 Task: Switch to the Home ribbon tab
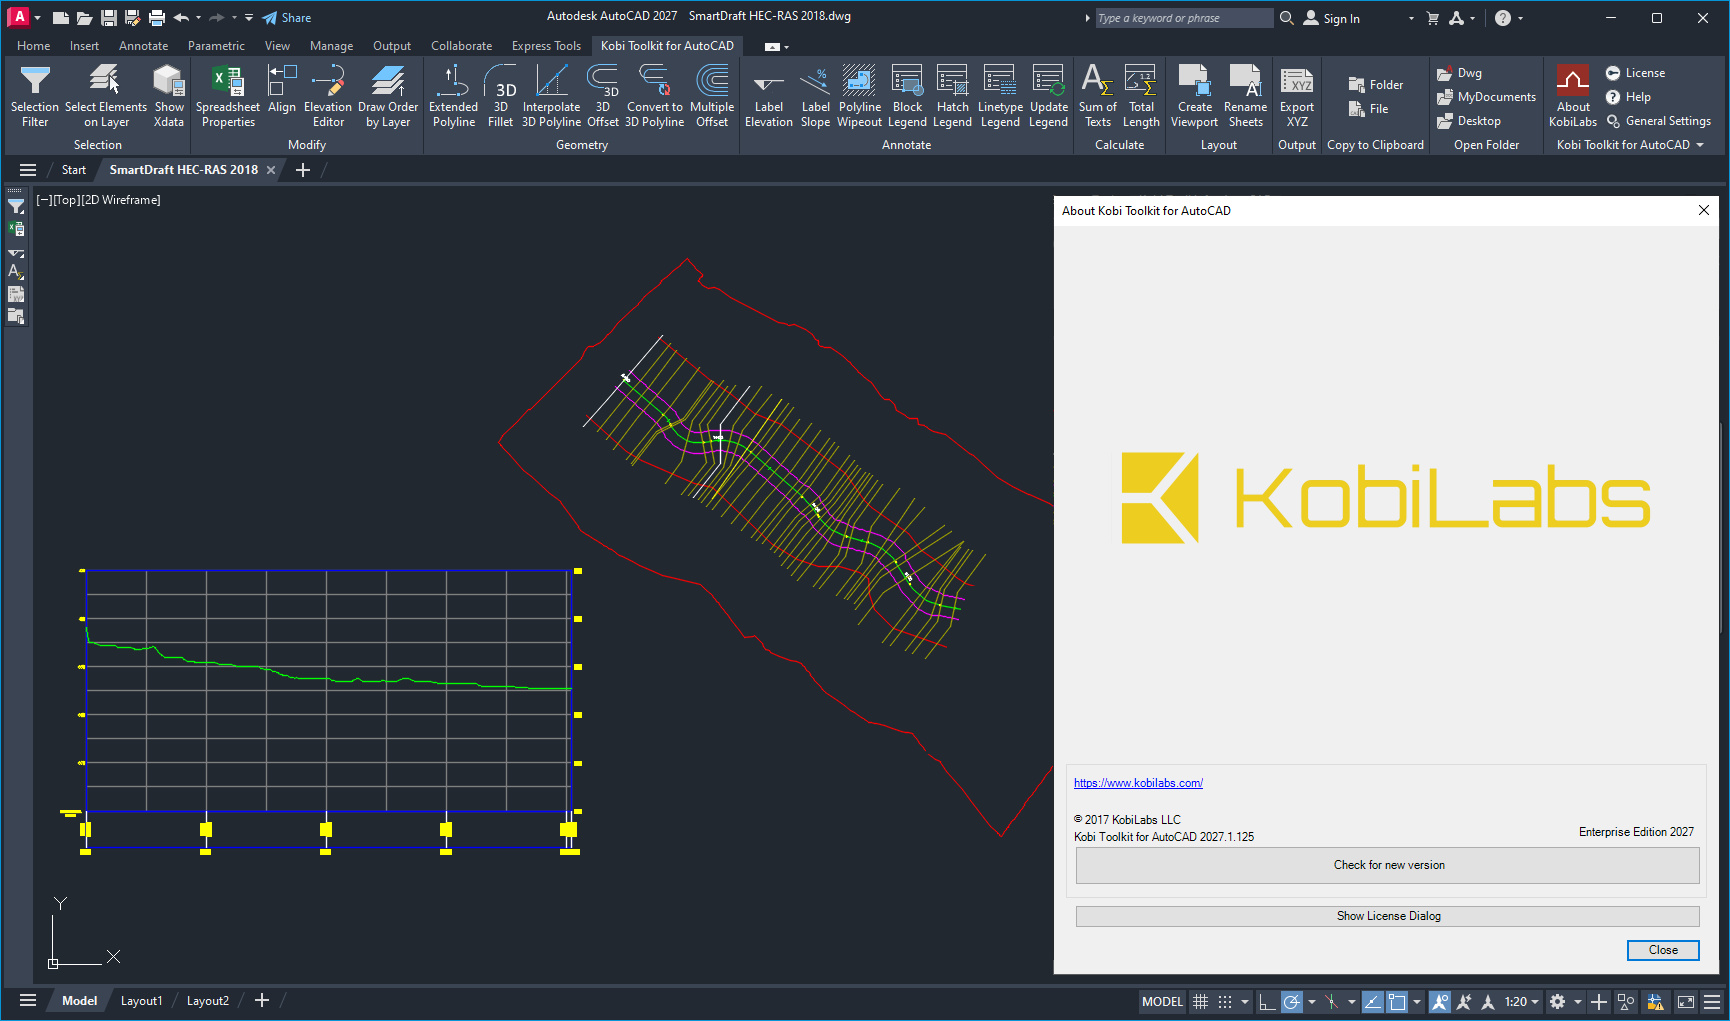(33, 46)
